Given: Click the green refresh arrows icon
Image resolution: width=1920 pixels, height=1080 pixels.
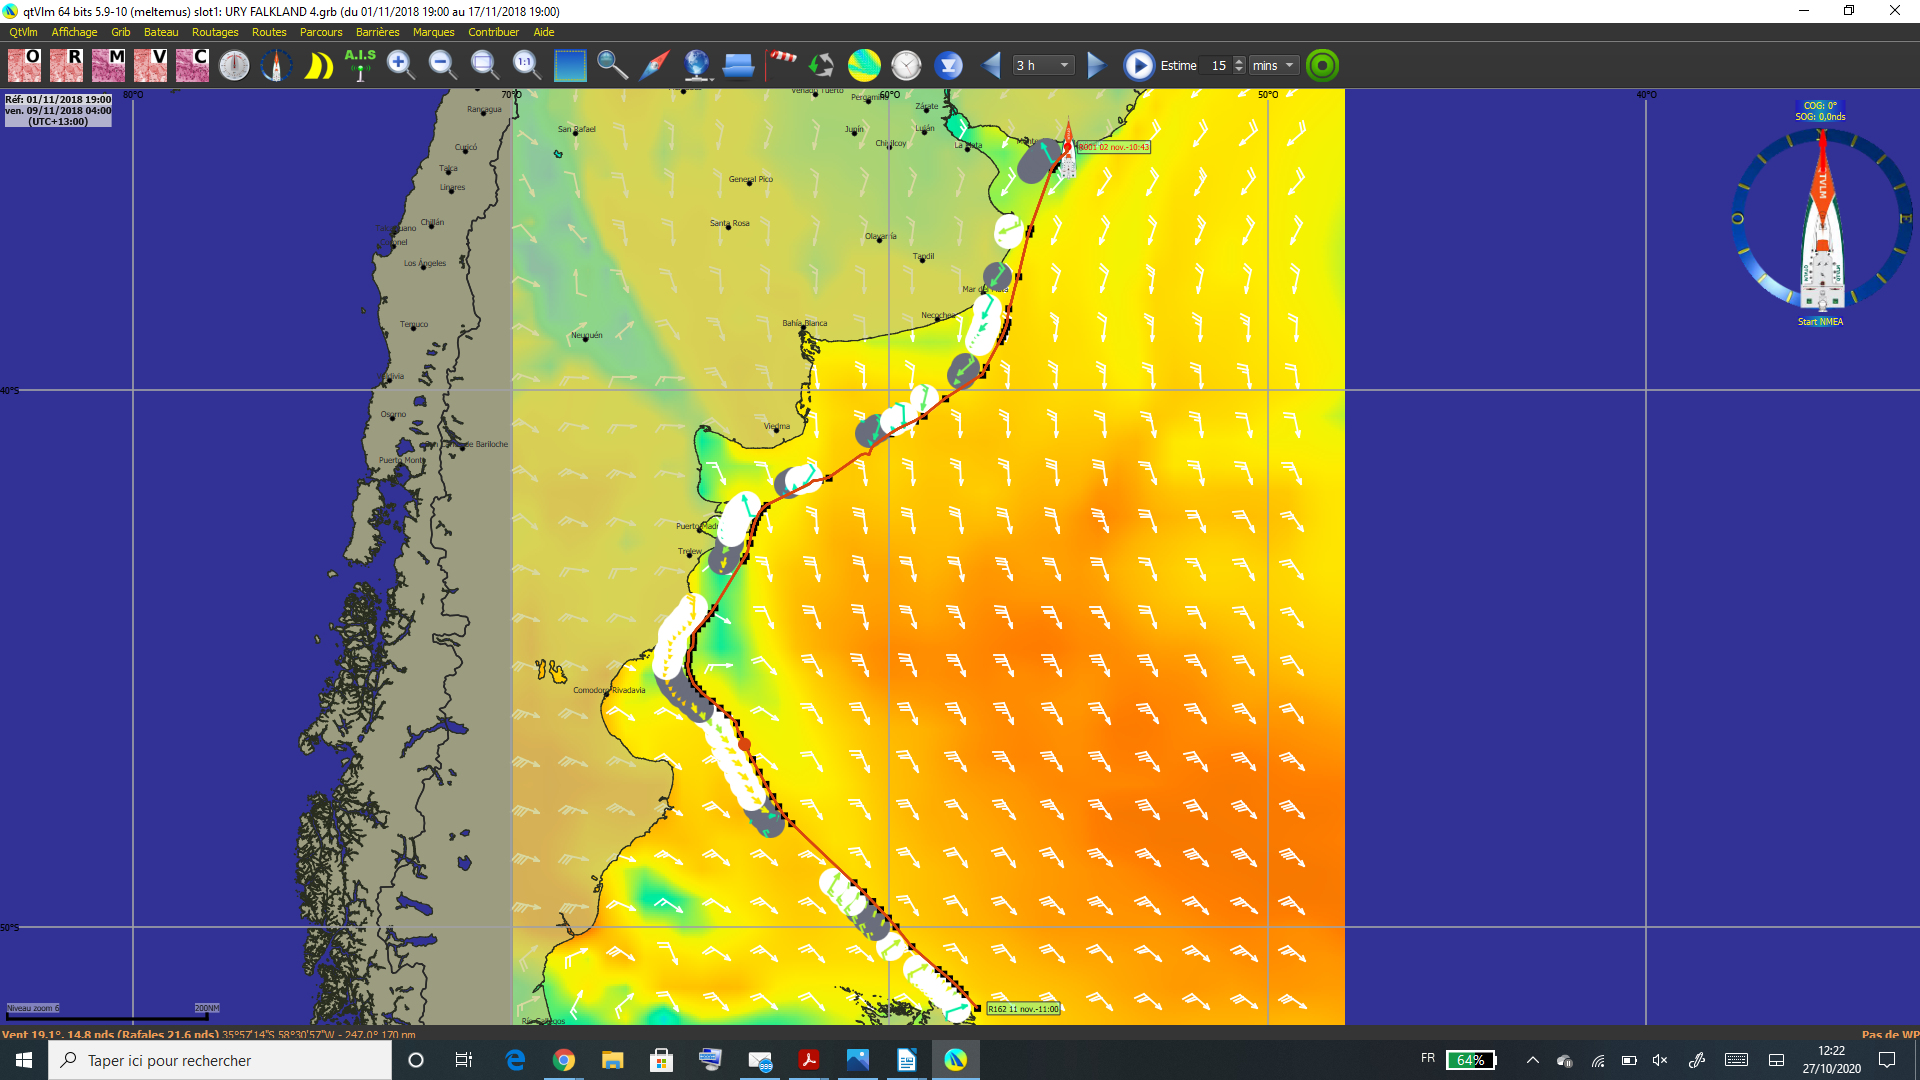Looking at the screenshot, I should (x=821, y=65).
